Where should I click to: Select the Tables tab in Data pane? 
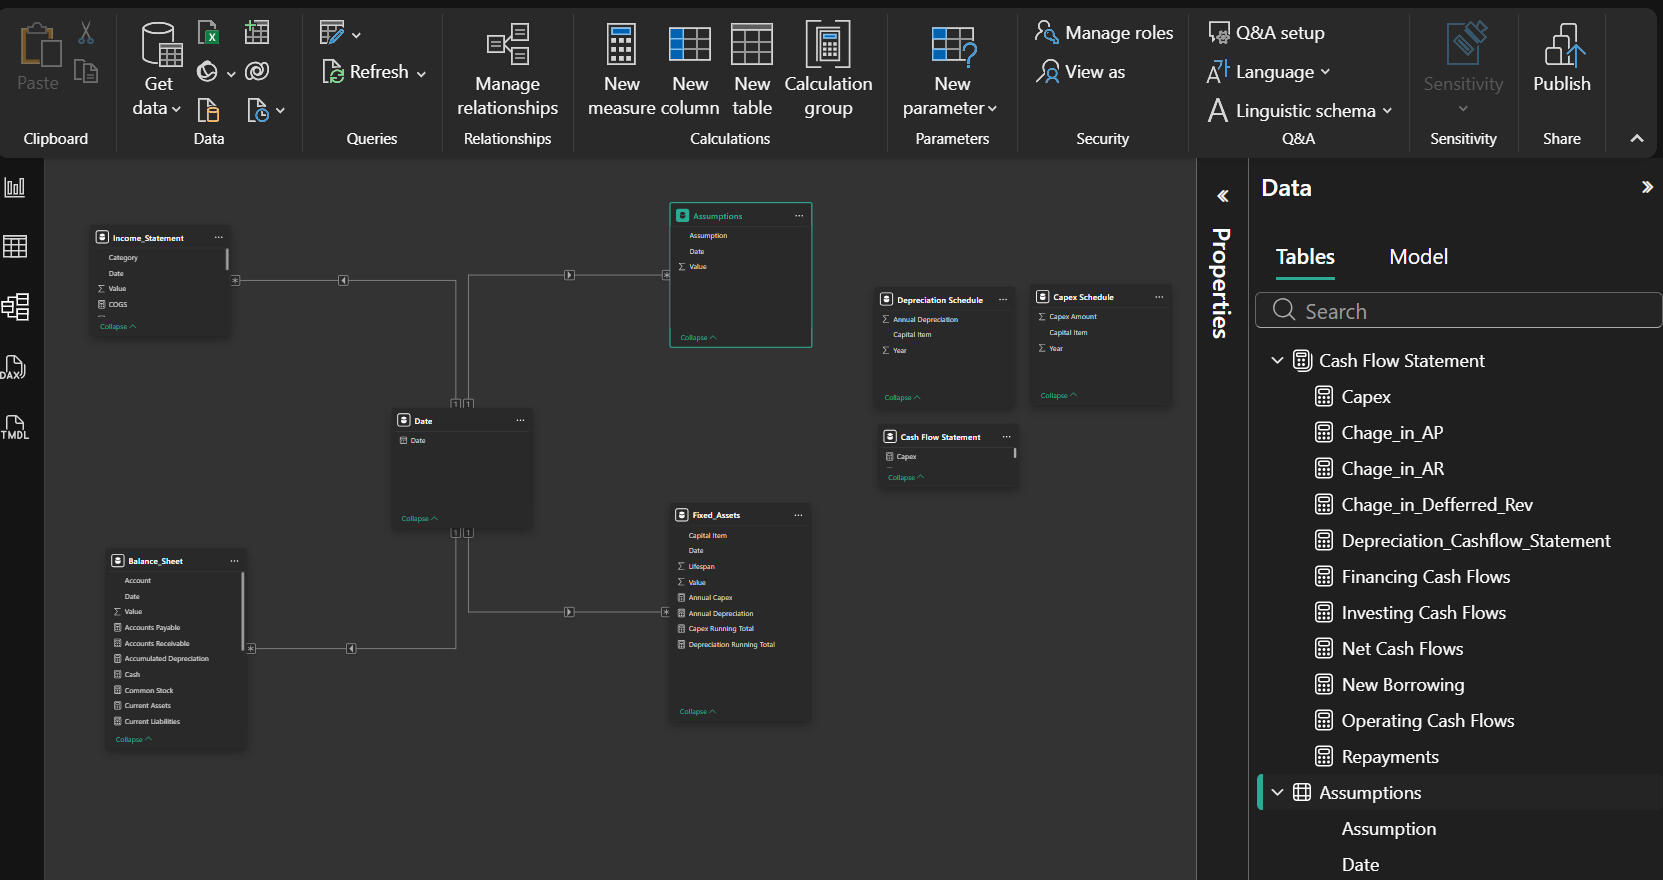[x=1305, y=257]
